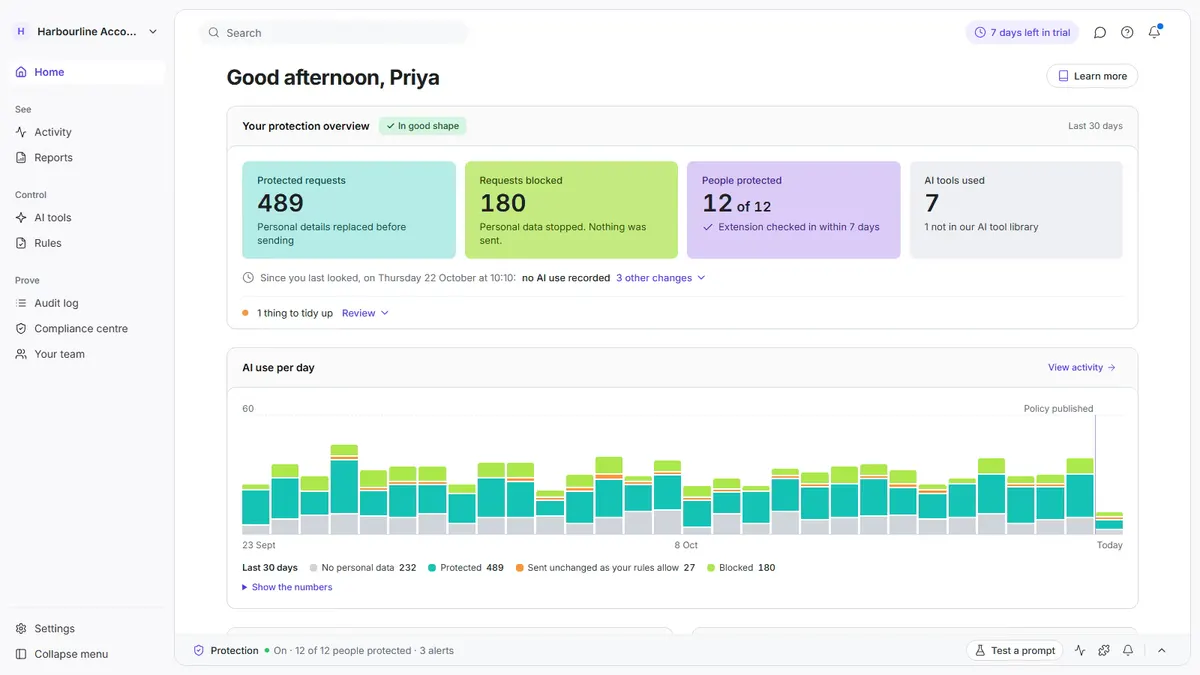The width and height of the screenshot is (1200, 675).
Task: Click the 'View activity' link
Action: point(1082,368)
